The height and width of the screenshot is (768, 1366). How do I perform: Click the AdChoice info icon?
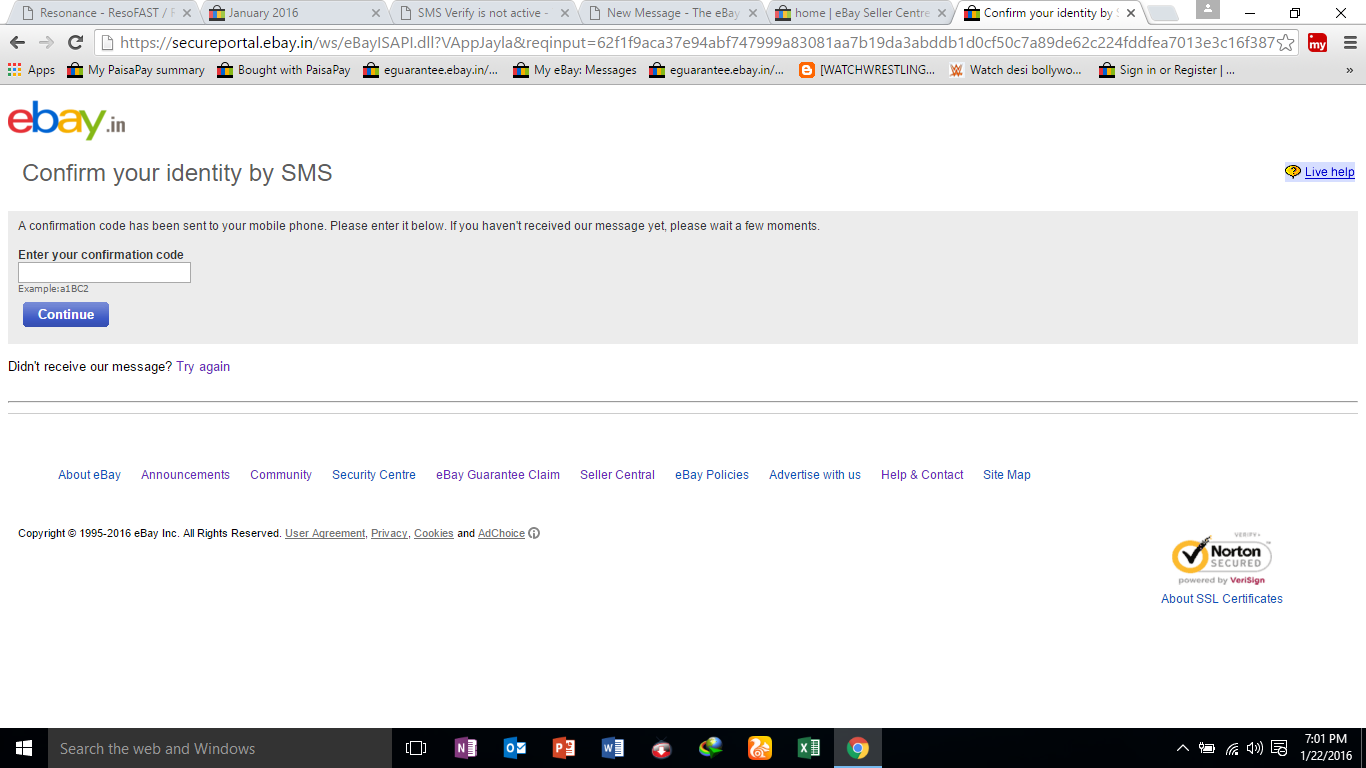click(534, 533)
